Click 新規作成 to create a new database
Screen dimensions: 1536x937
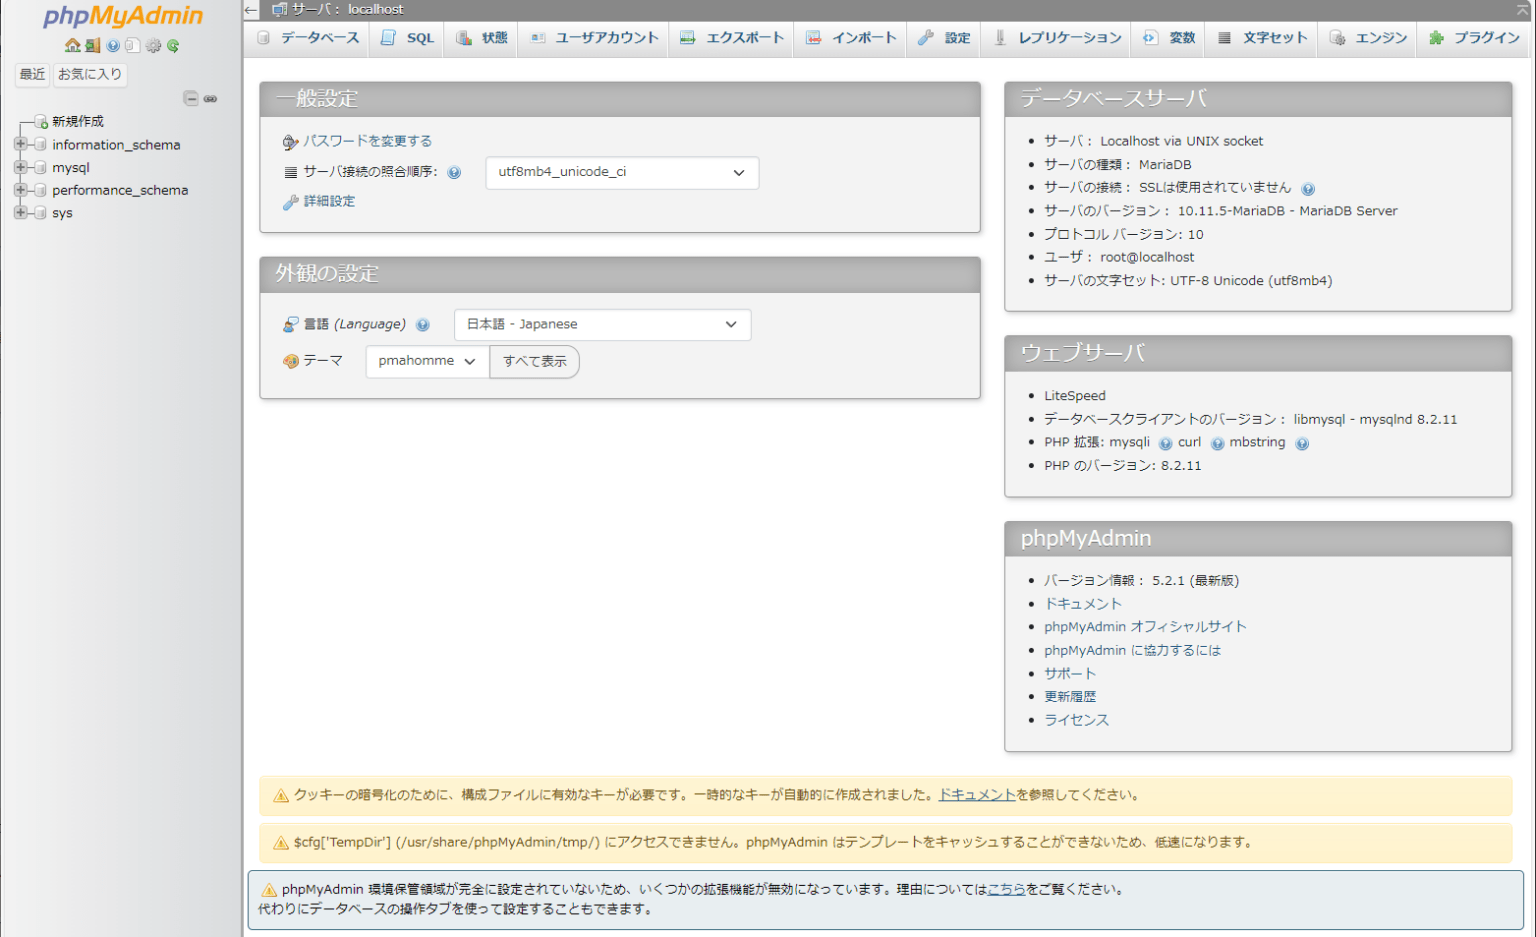76,121
